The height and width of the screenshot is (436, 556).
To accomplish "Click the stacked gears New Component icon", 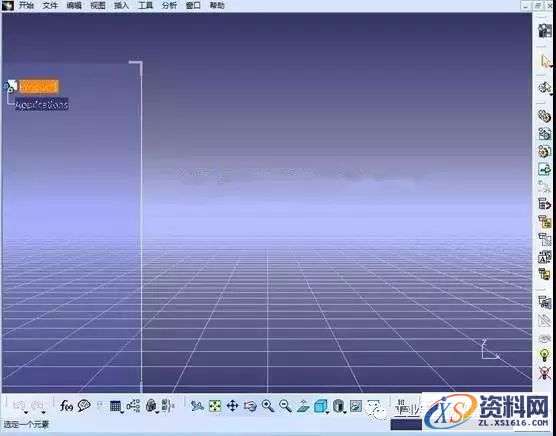I will 544,116.
